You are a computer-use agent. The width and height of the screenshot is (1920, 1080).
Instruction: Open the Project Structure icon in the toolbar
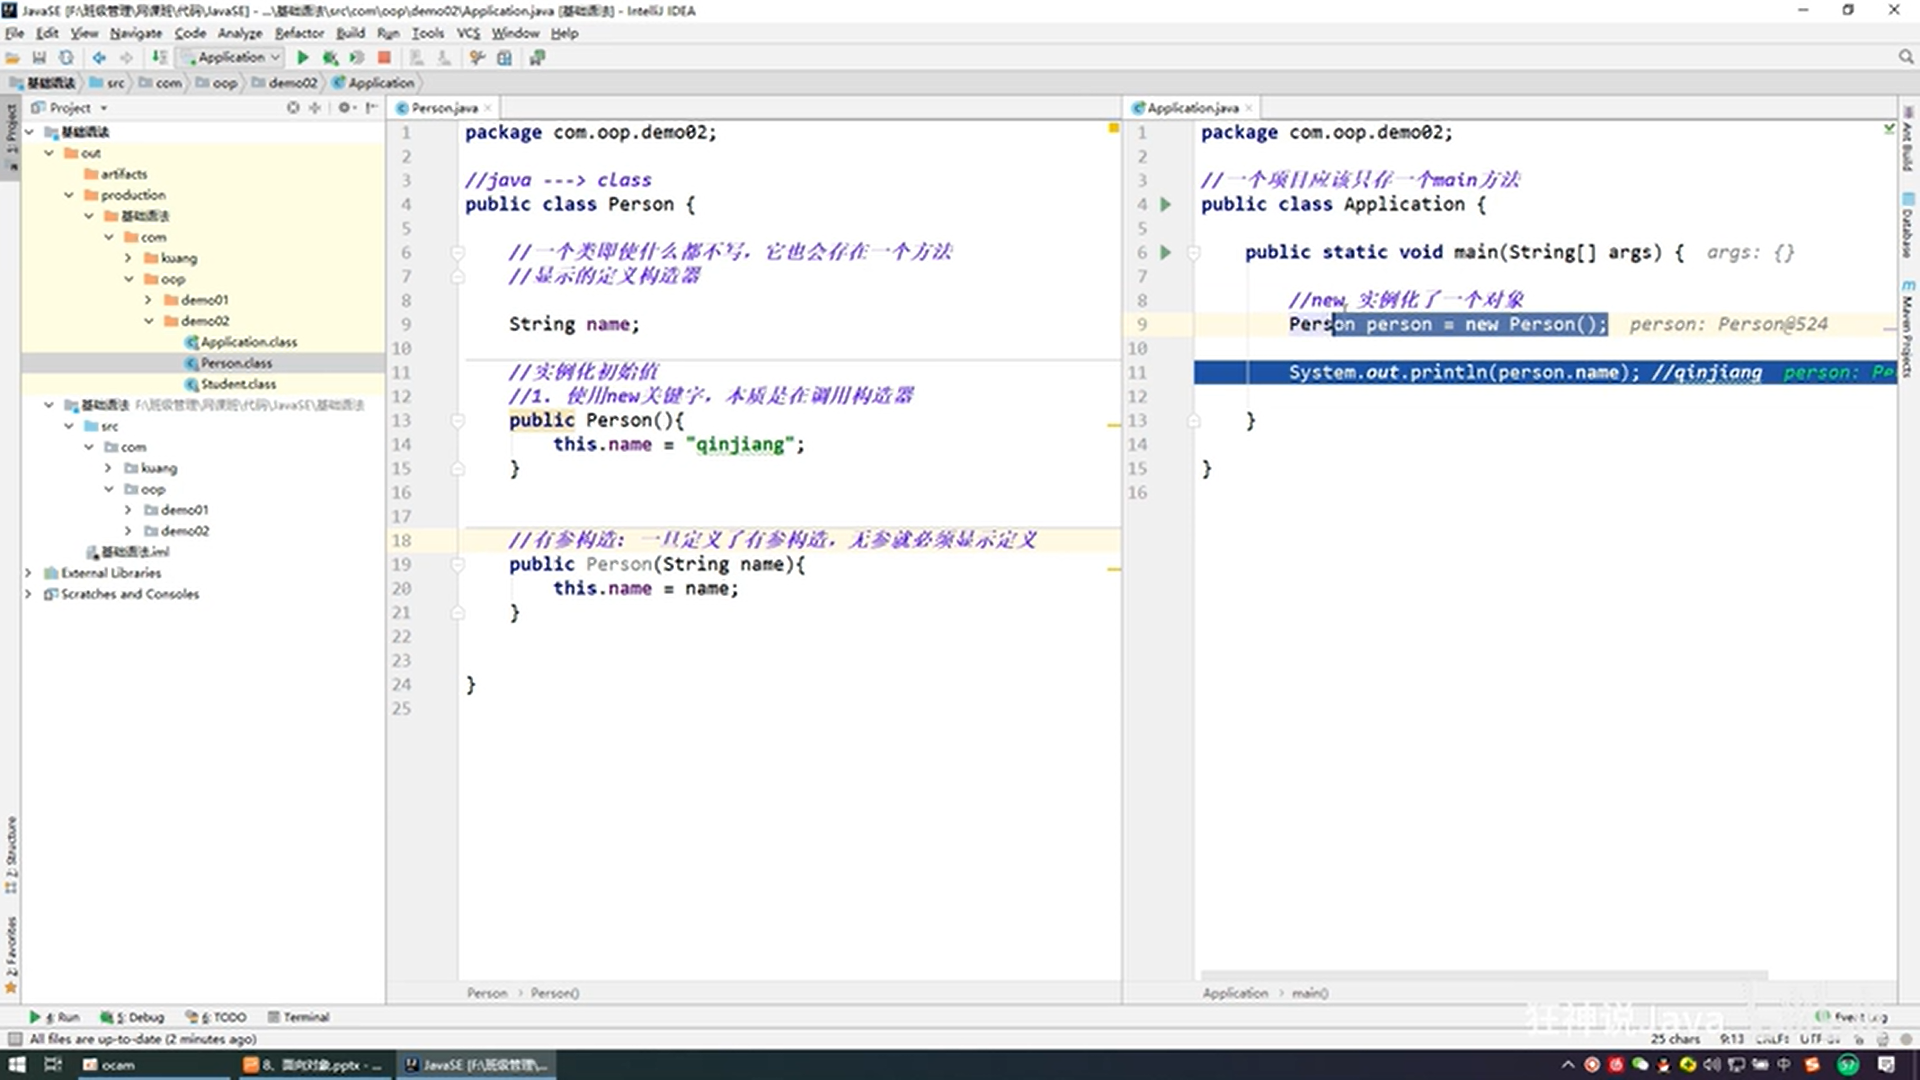pos(505,58)
